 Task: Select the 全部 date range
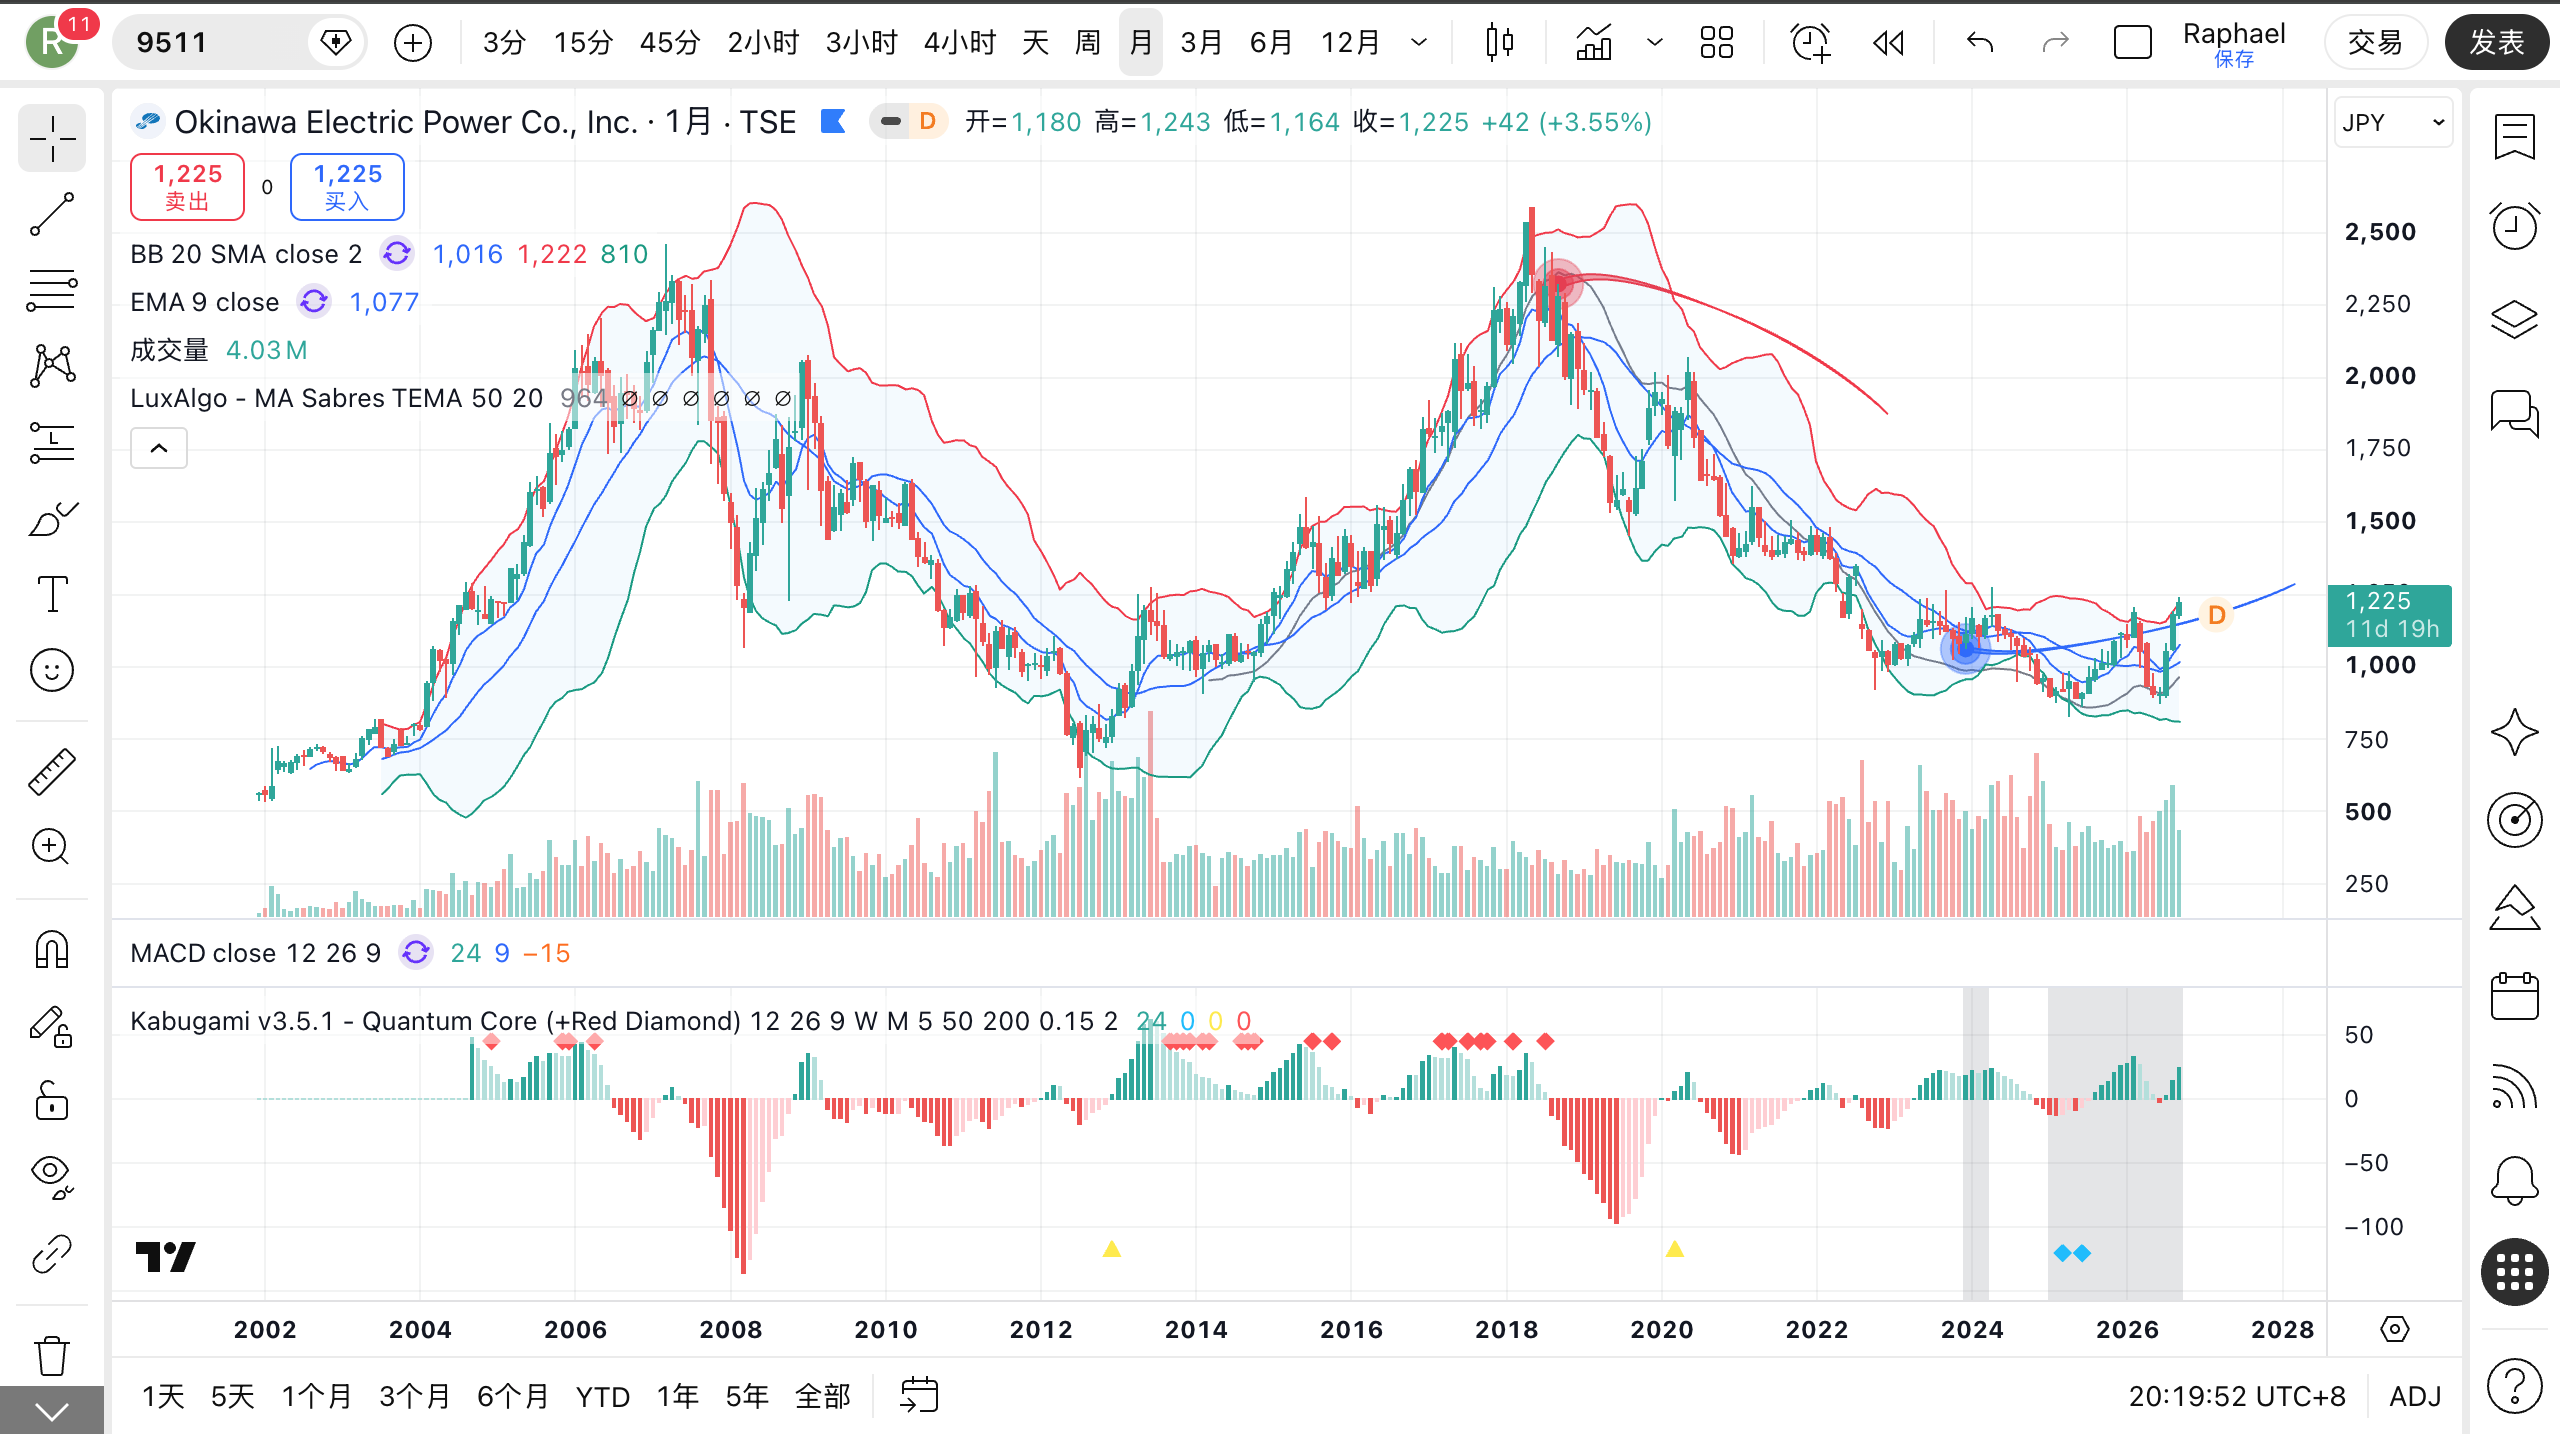click(x=822, y=1396)
